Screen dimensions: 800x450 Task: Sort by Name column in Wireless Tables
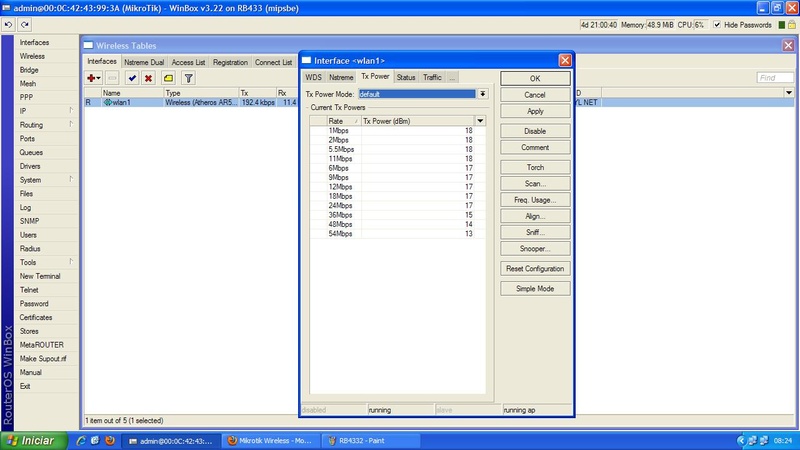click(x=132, y=93)
